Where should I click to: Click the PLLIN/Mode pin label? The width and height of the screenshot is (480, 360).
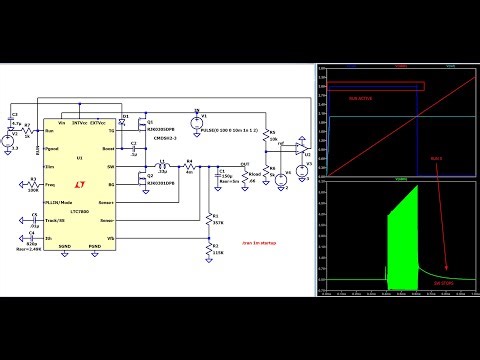[x=58, y=202]
